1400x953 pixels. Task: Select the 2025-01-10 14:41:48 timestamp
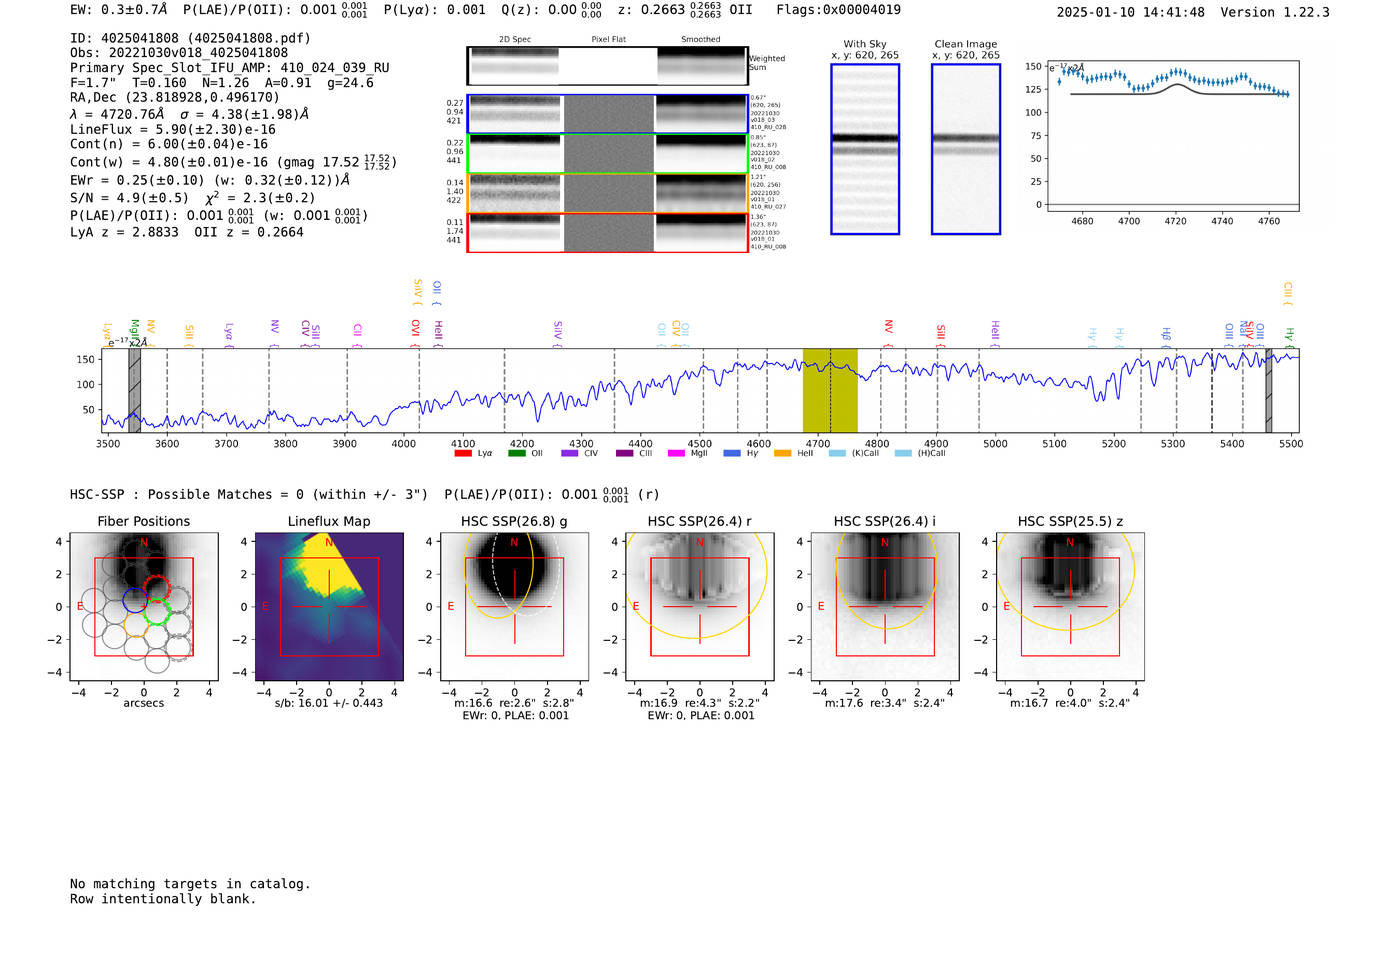(1131, 12)
